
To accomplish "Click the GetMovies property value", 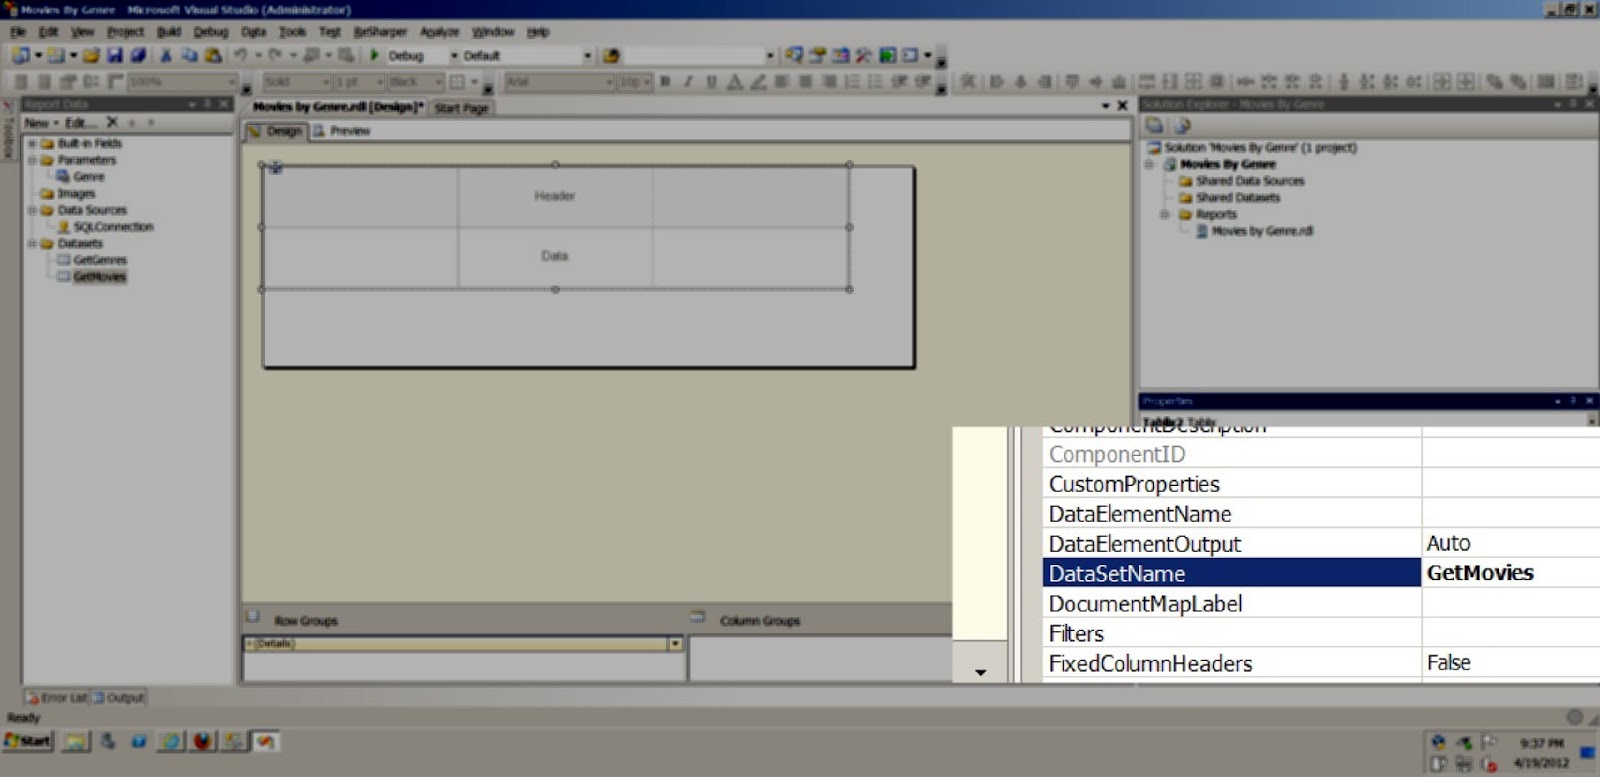I will (1480, 573).
